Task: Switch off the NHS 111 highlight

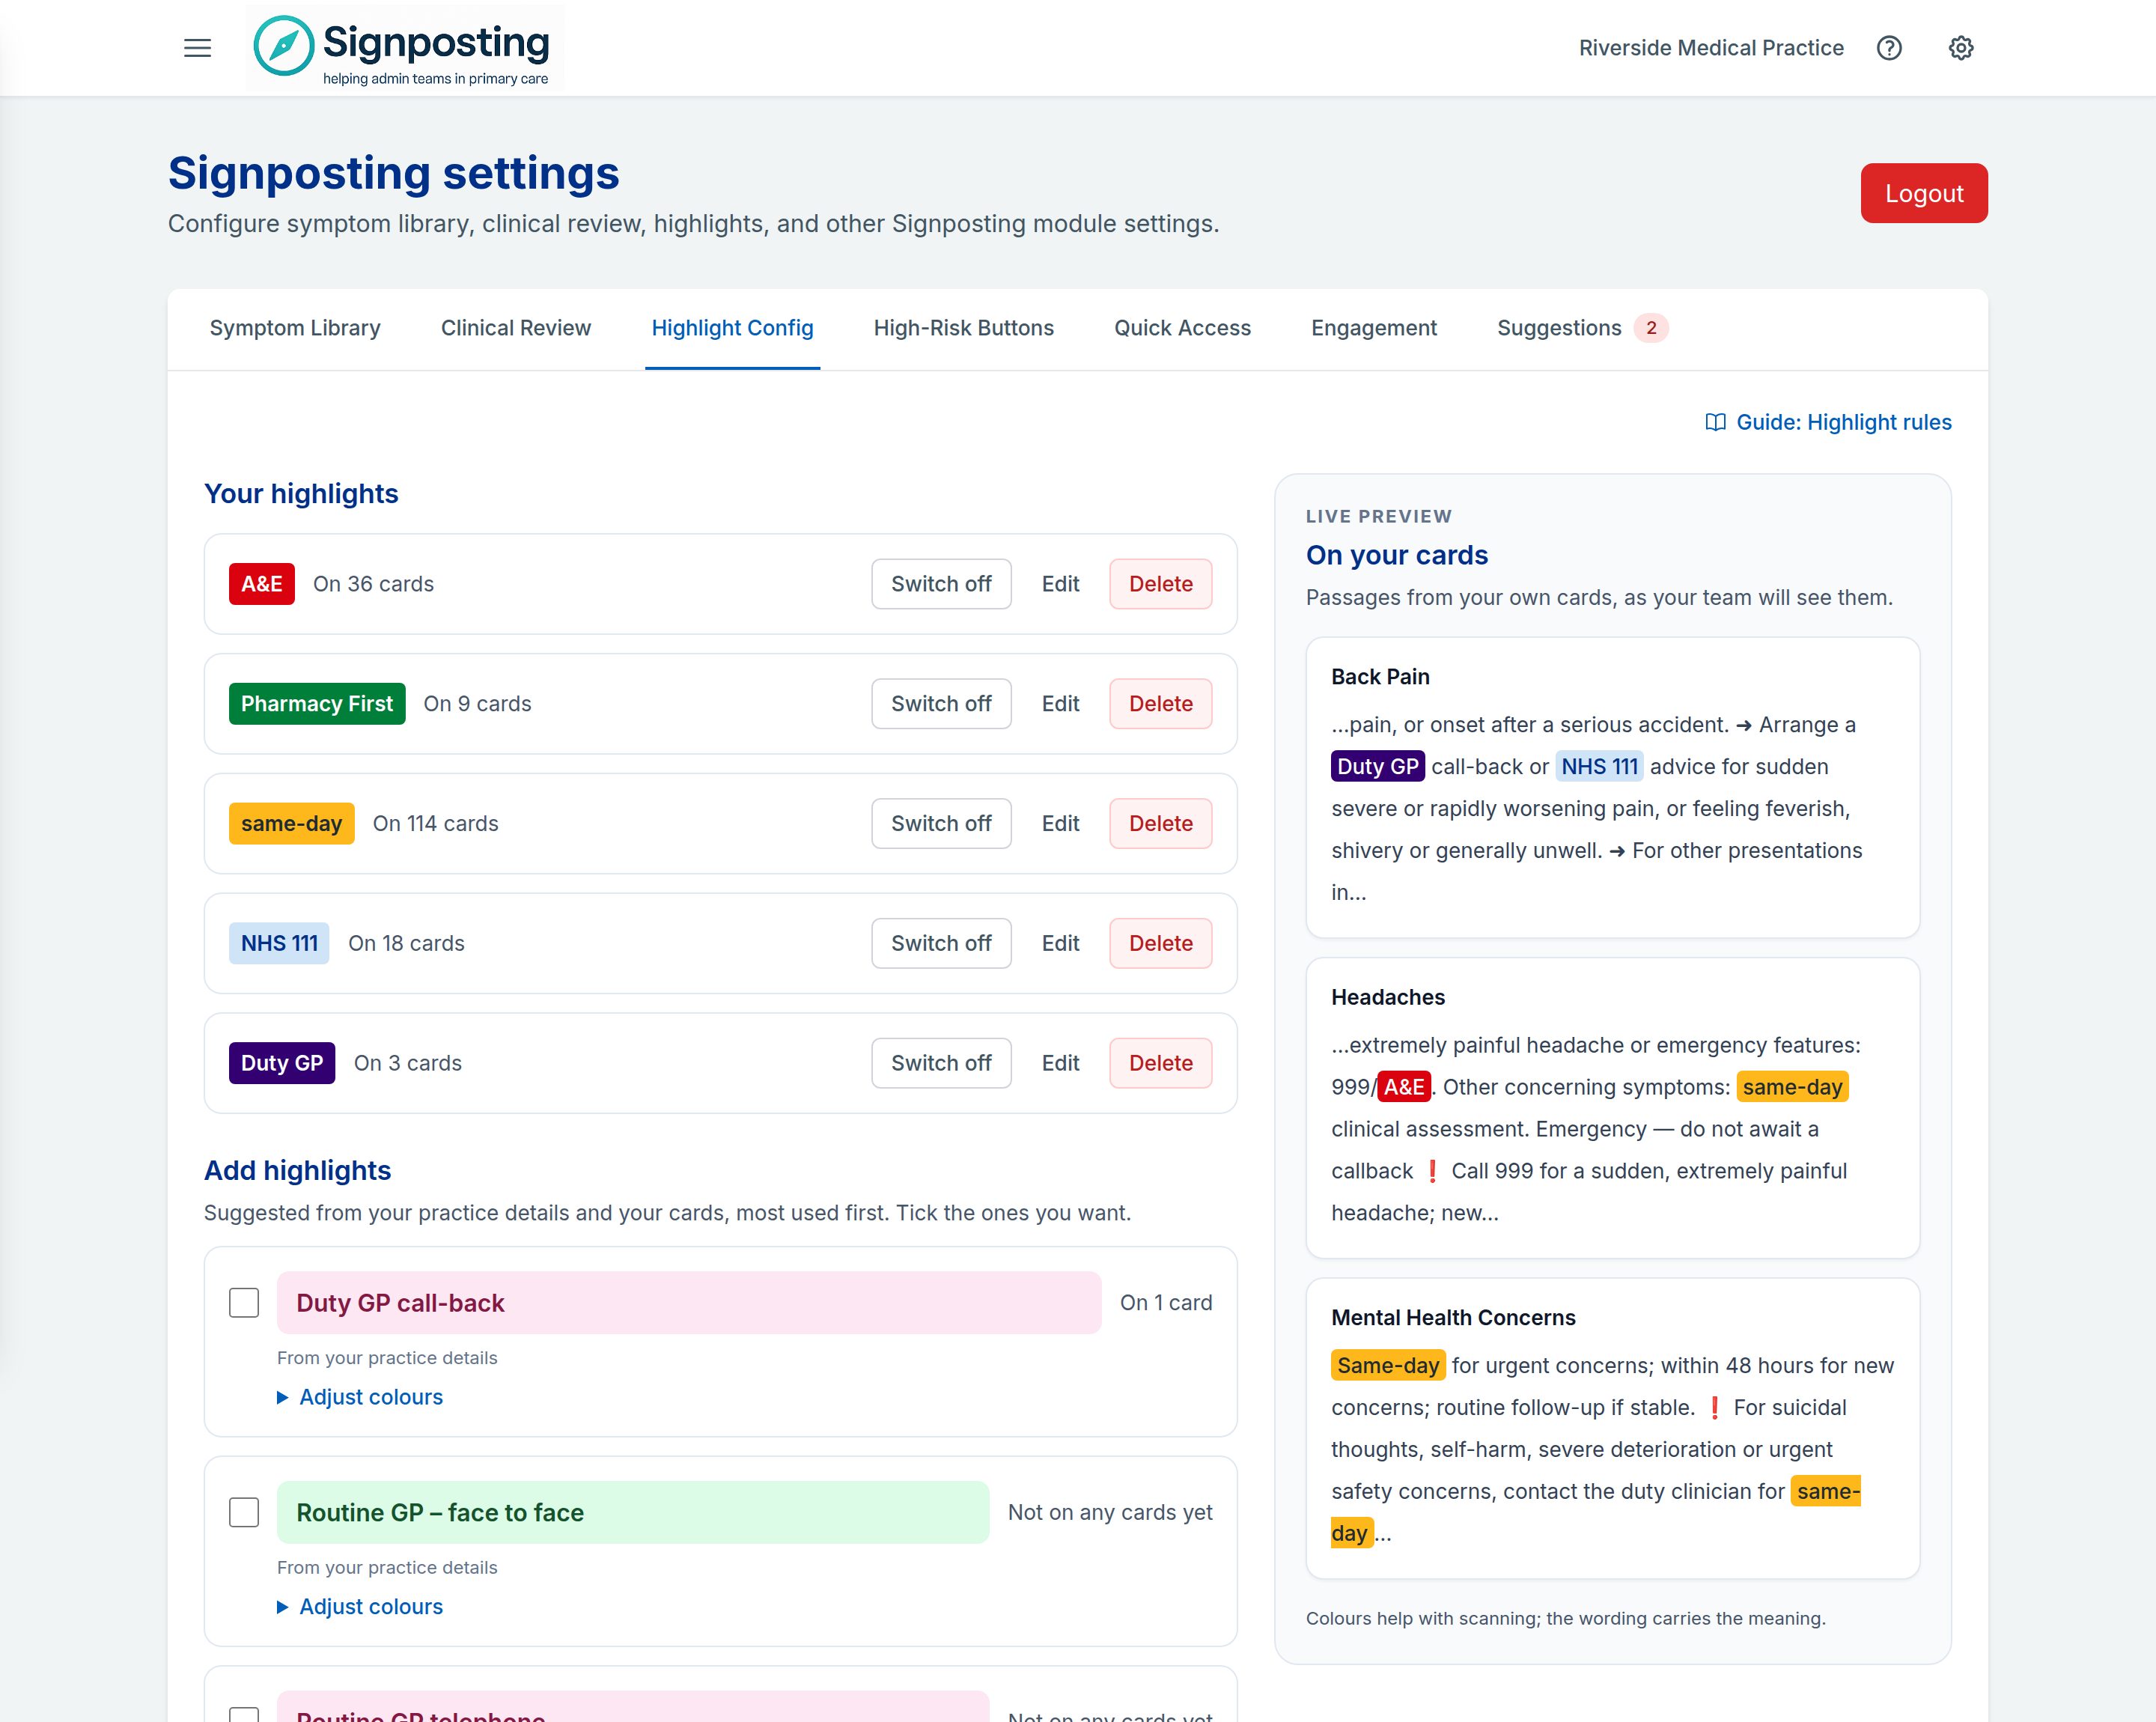Action: [x=941, y=943]
